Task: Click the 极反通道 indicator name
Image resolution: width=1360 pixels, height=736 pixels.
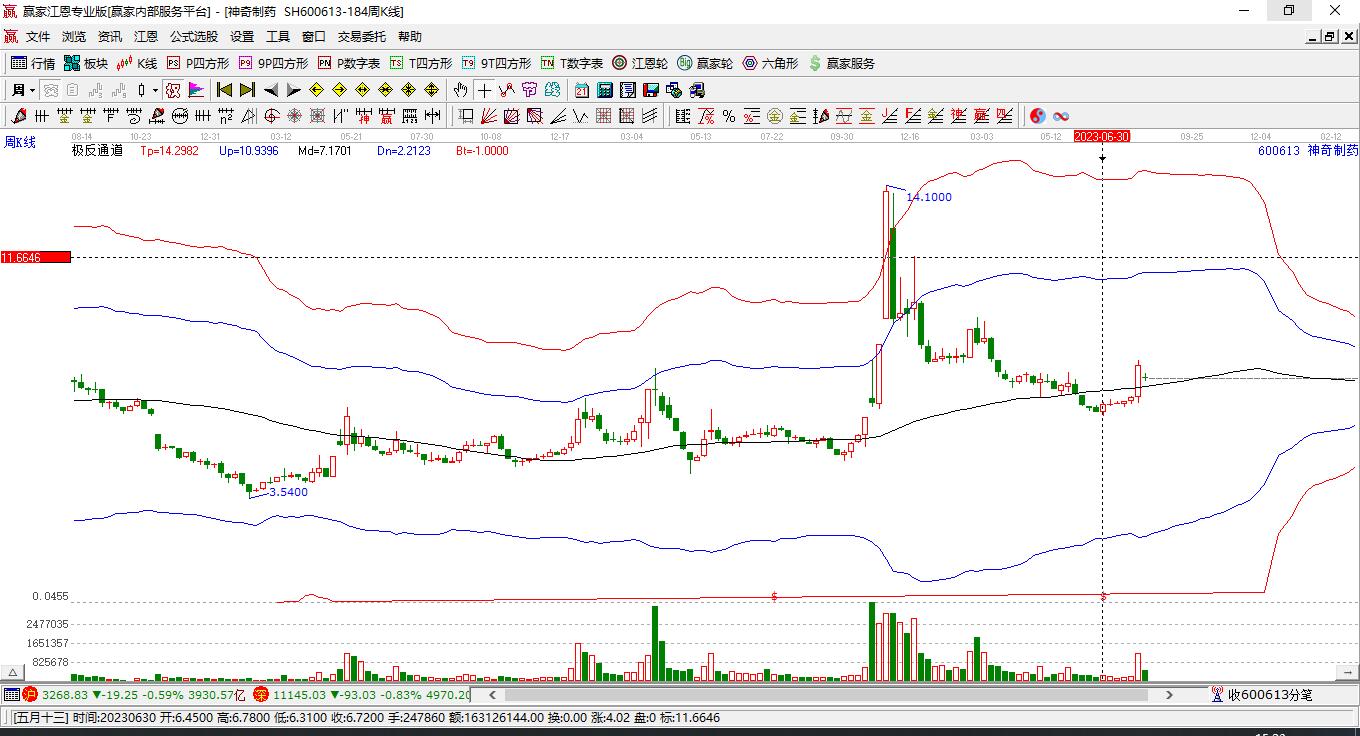Action: coord(97,151)
